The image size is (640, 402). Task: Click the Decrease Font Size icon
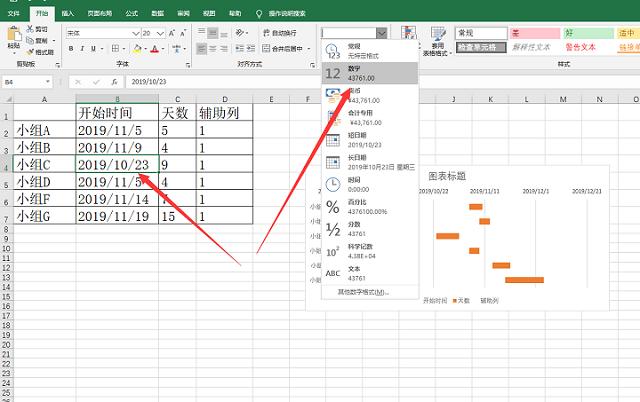click(183, 33)
